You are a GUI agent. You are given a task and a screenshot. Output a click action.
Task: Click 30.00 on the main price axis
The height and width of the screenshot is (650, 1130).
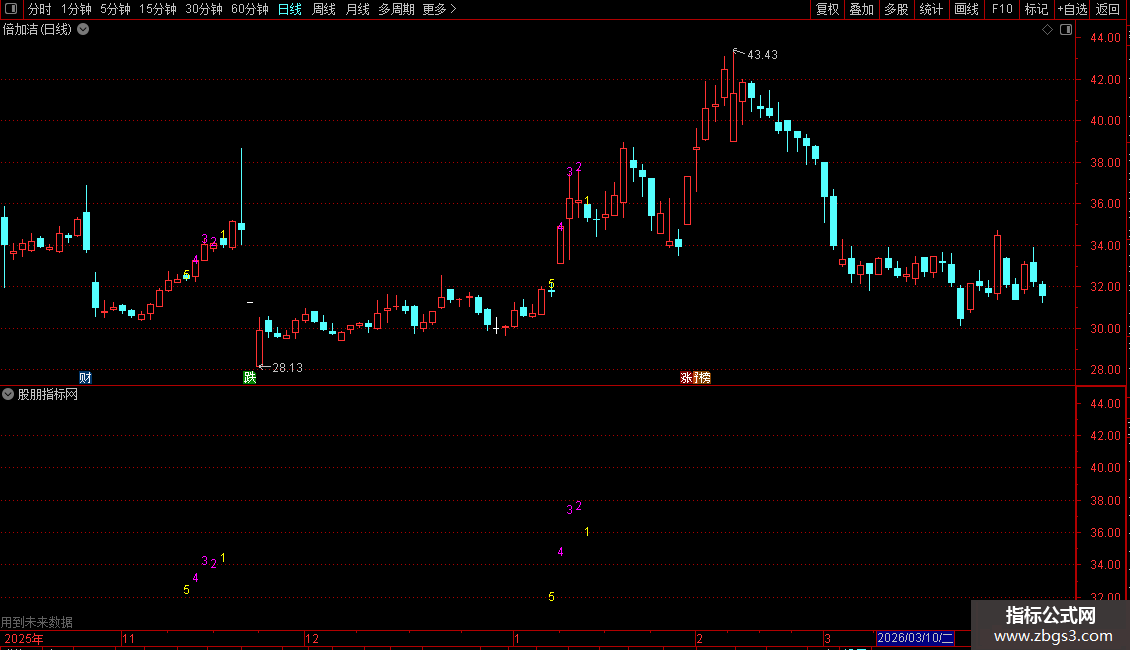[x=1105, y=329]
